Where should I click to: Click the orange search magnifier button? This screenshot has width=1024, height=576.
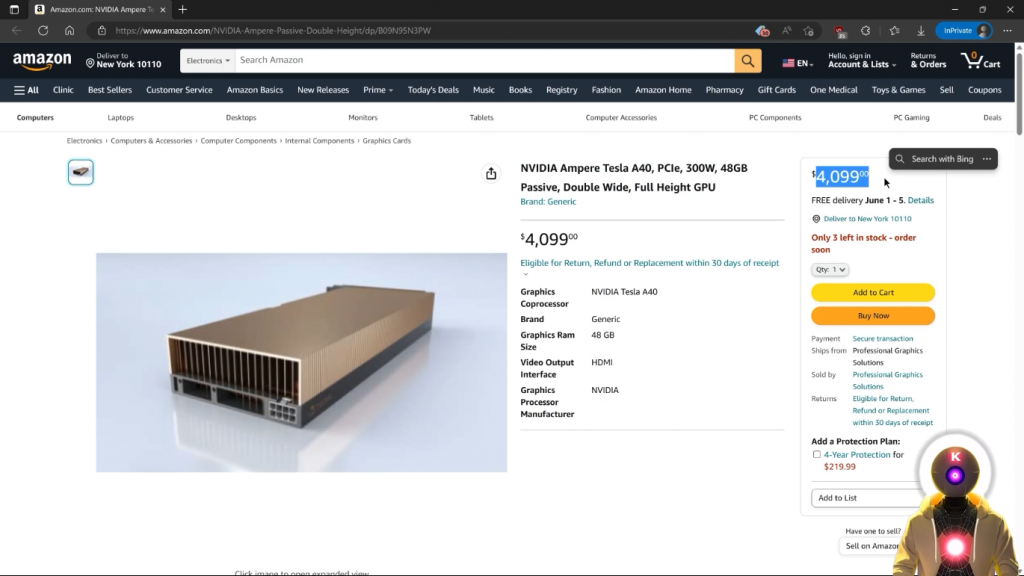pyautogui.click(x=748, y=61)
